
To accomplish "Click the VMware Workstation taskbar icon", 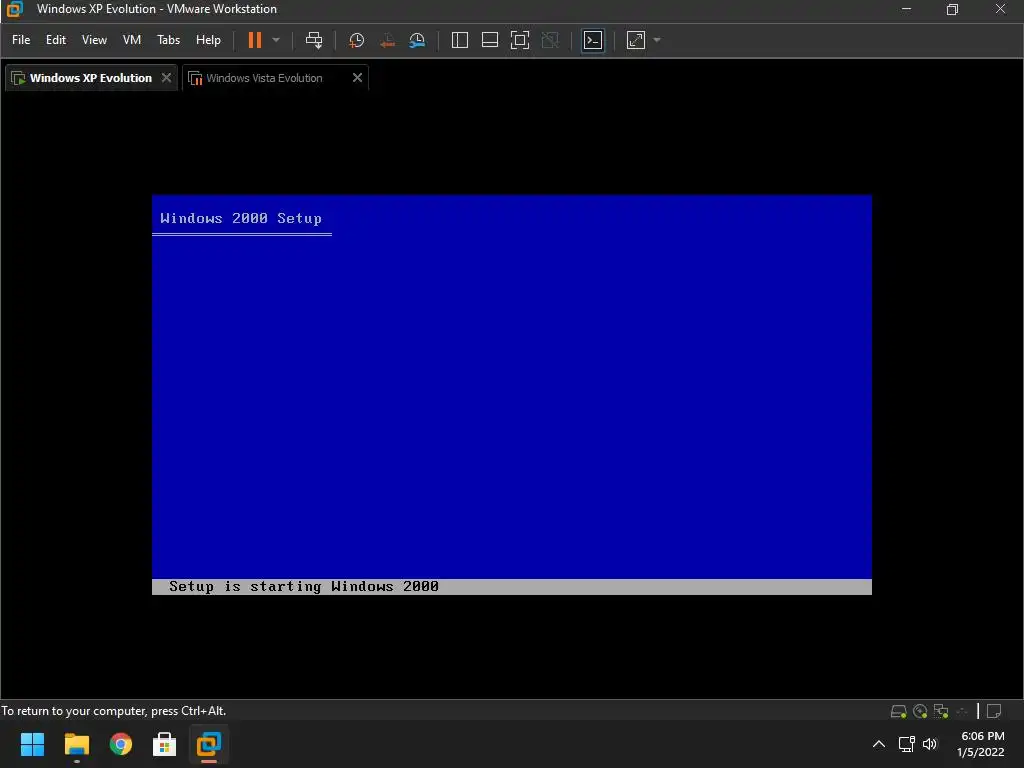I will point(209,744).
